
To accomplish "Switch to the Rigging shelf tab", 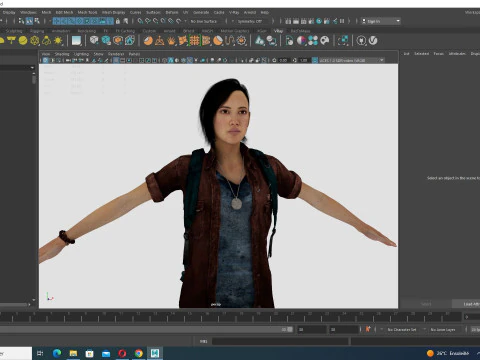I will click(x=37, y=31).
